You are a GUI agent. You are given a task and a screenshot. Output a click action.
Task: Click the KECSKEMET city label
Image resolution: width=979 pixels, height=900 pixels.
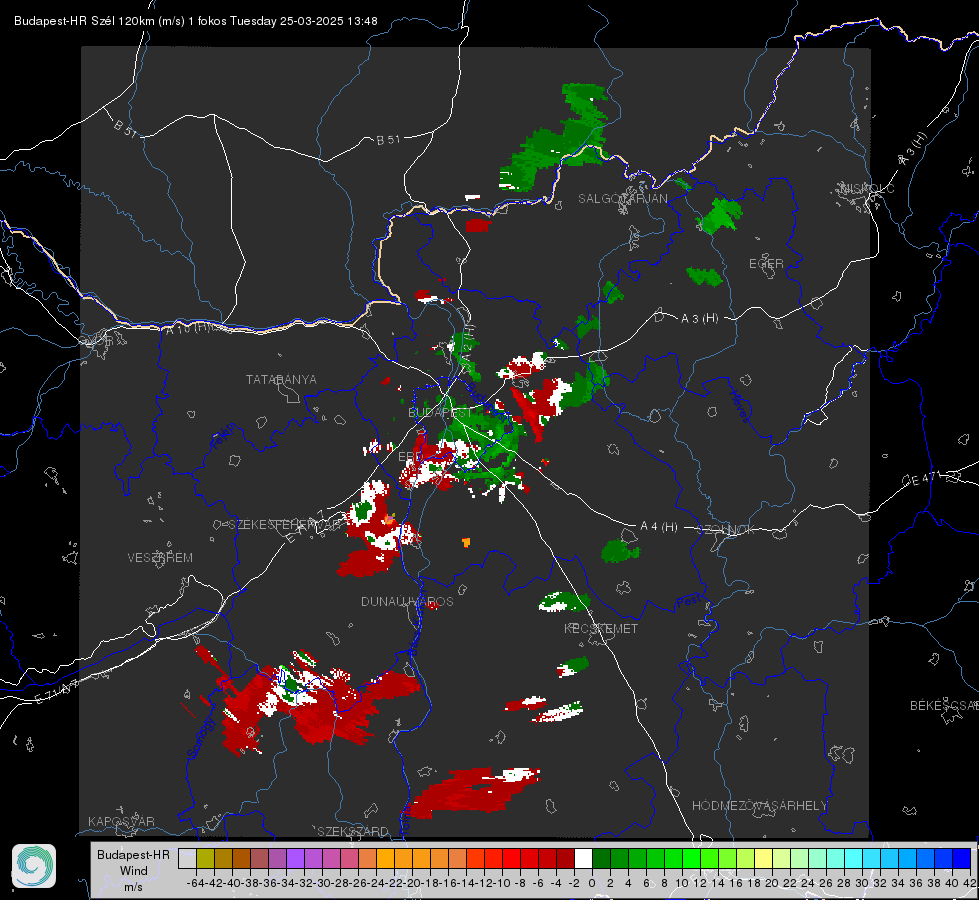point(601,628)
